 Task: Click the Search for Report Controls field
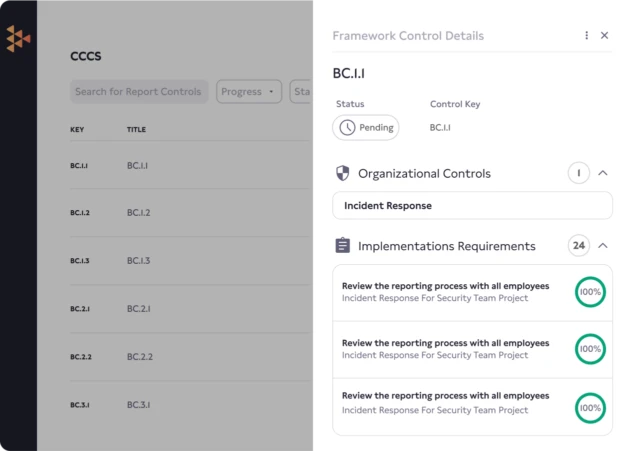[x=140, y=92]
